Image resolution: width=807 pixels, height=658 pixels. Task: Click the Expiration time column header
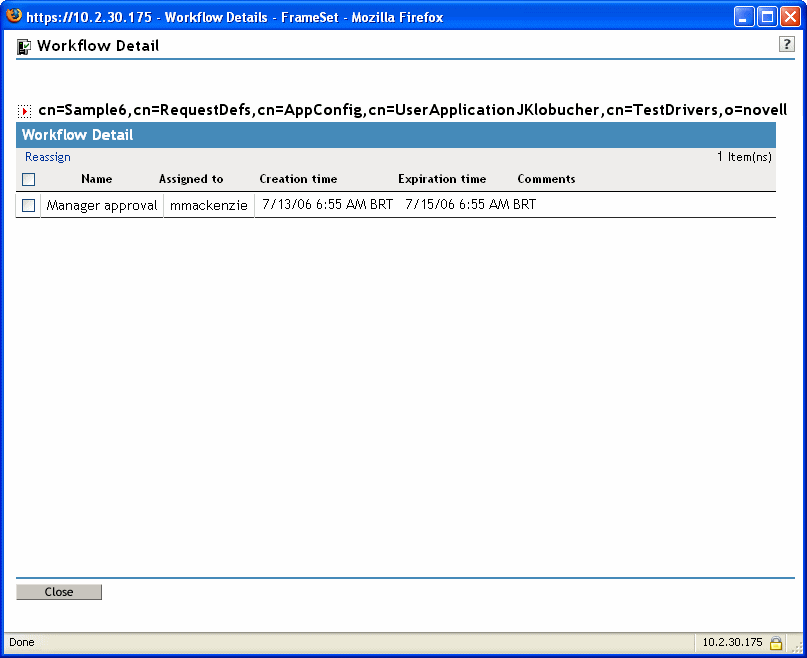tap(442, 179)
